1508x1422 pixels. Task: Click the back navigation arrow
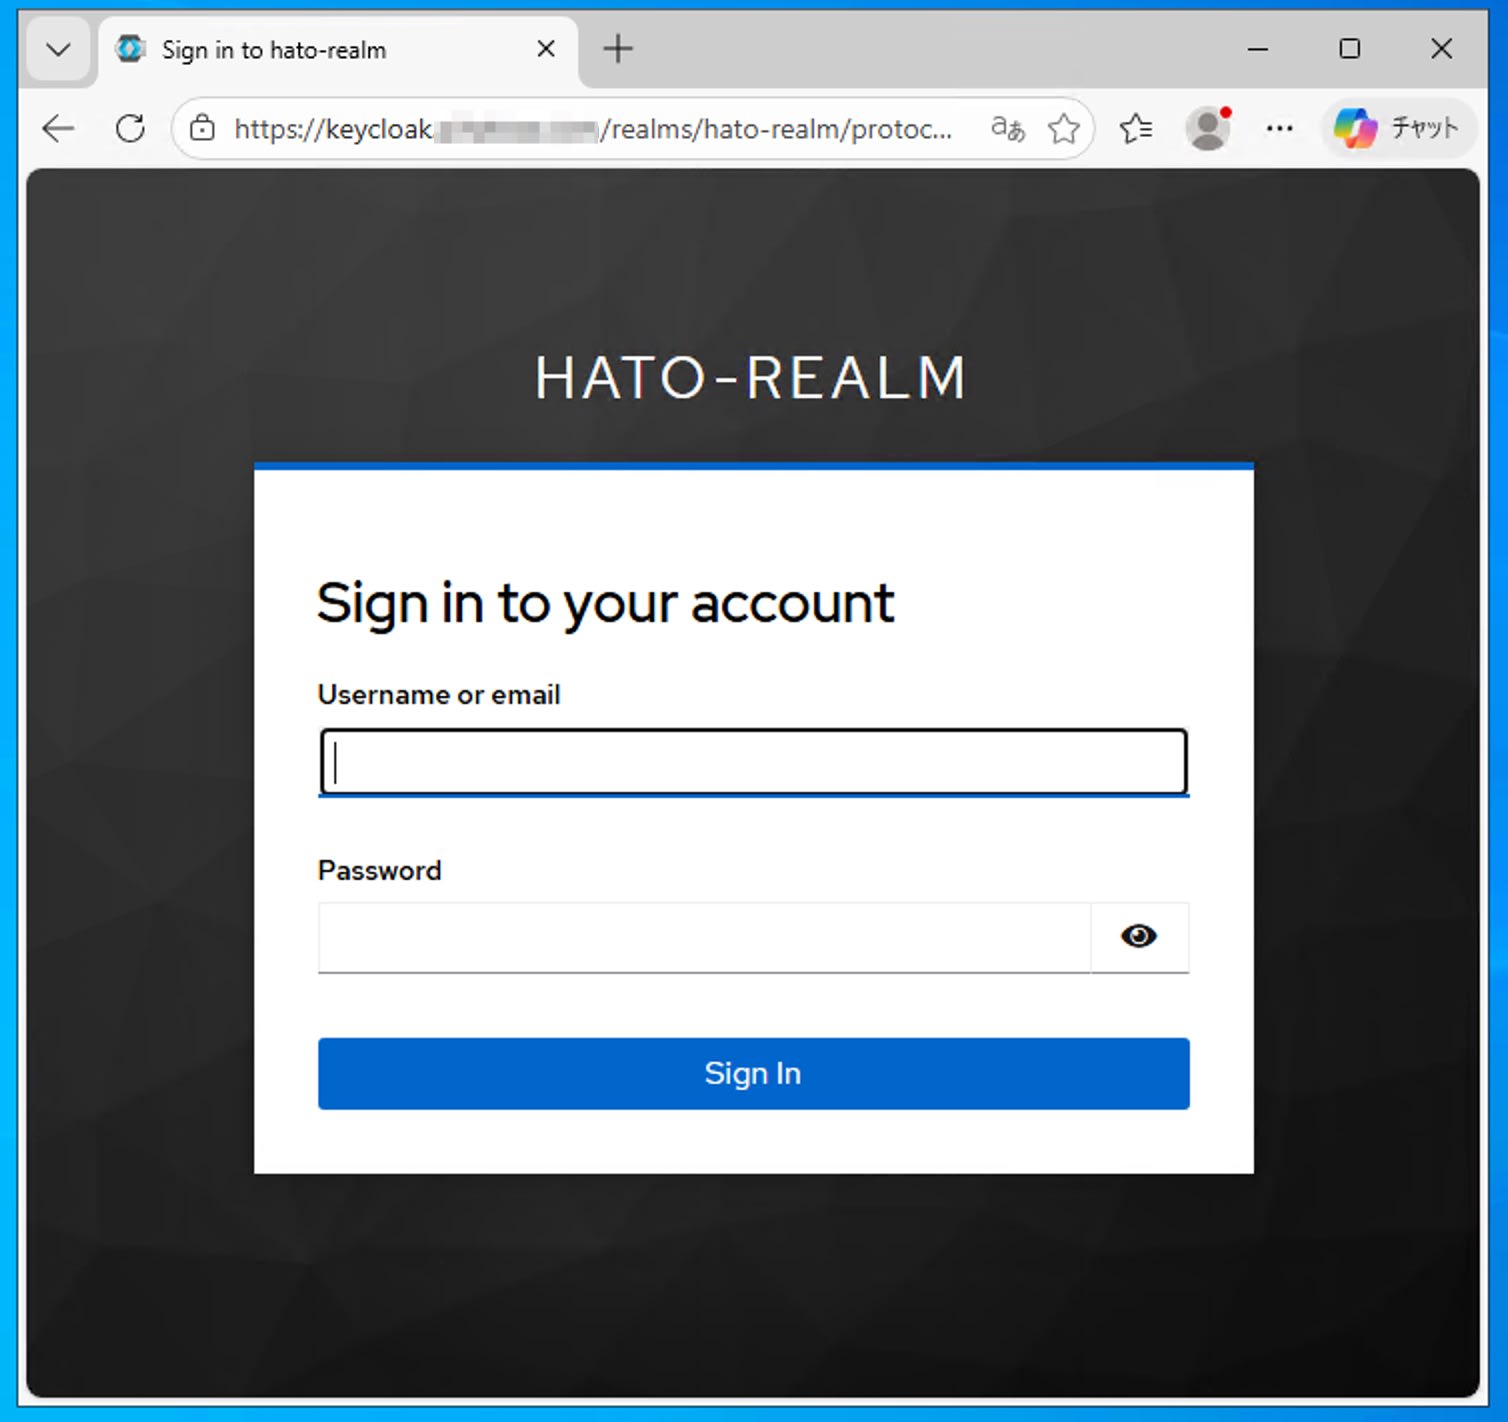point(57,128)
